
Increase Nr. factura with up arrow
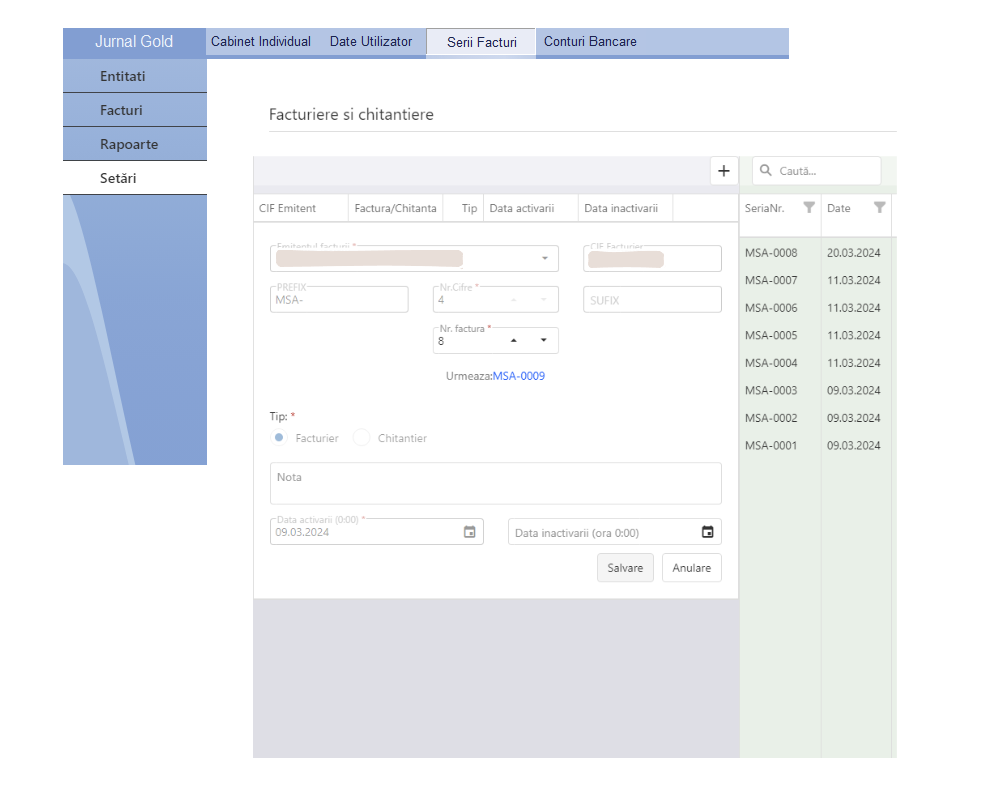click(x=513, y=340)
